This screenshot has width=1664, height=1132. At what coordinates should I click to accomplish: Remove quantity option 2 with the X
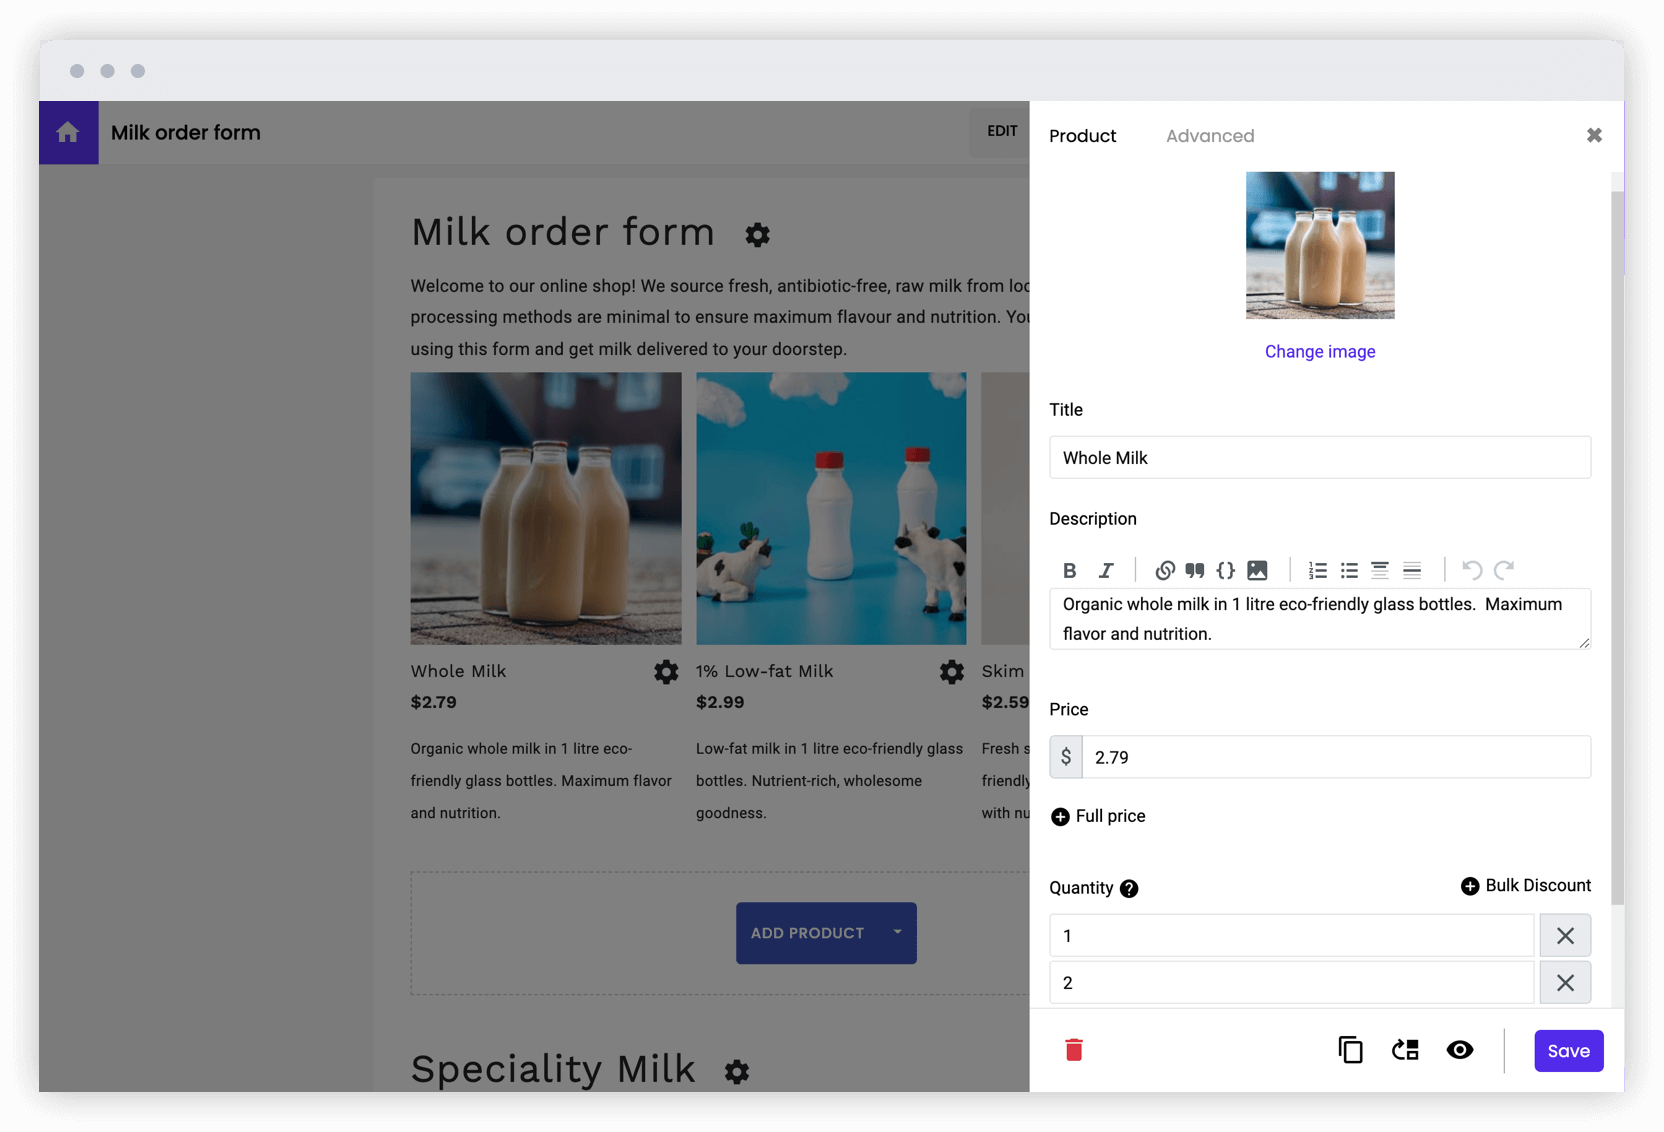[x=1565, y=982]
